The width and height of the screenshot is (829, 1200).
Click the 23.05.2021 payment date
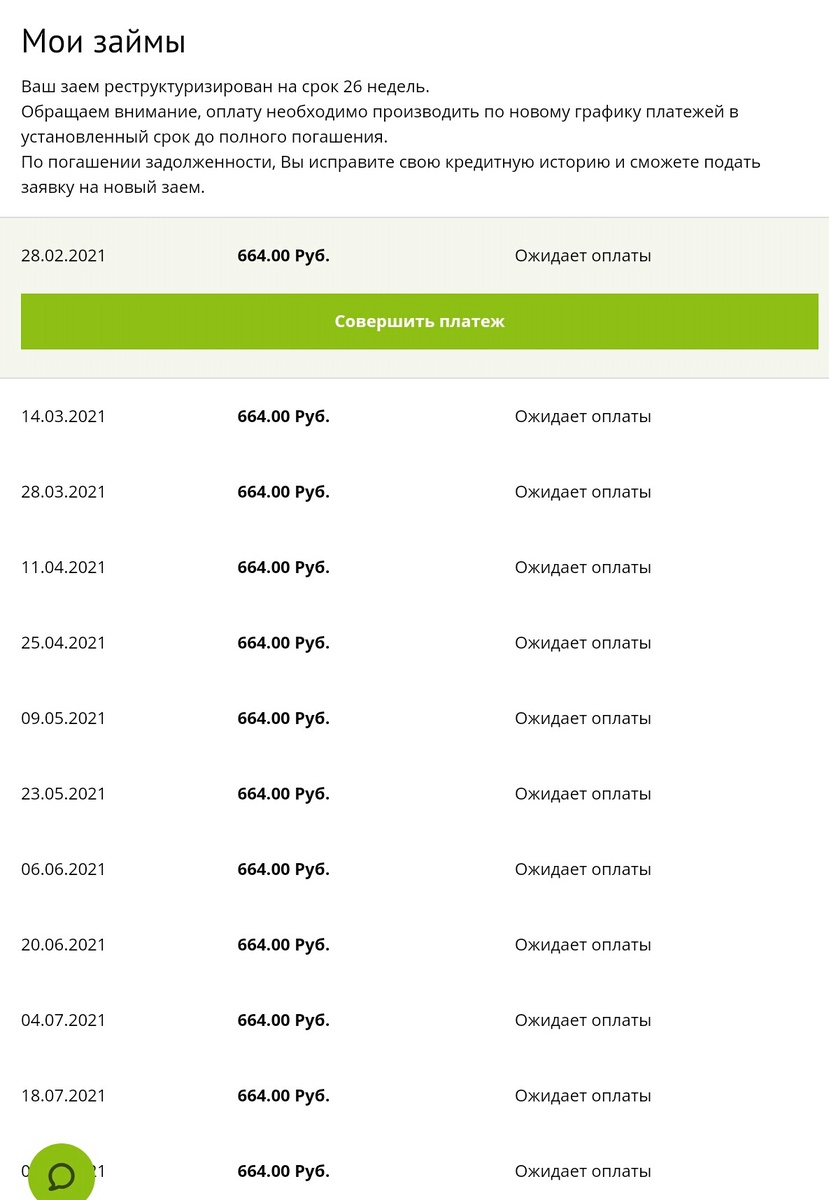pyautogui.click(x=63, y=794)
